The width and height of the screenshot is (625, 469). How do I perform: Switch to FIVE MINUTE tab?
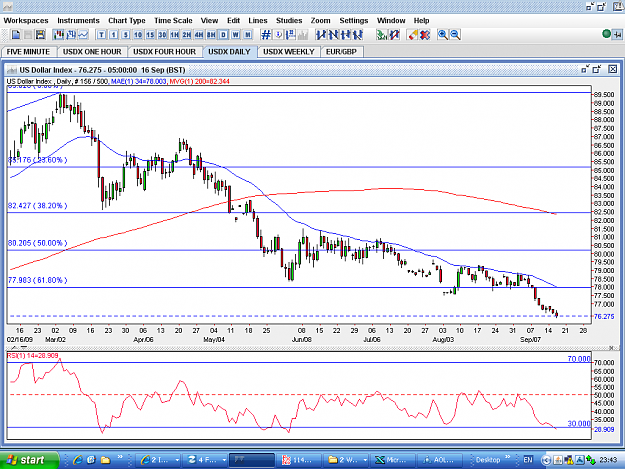[x=28, y=52]
